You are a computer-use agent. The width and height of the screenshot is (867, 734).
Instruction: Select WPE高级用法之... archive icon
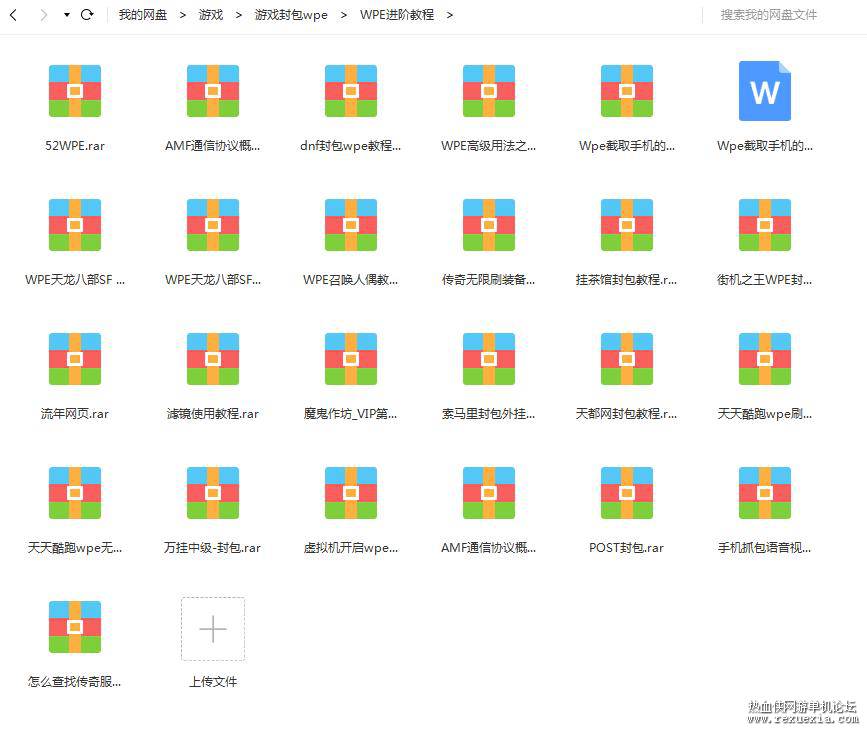[489, 91]
